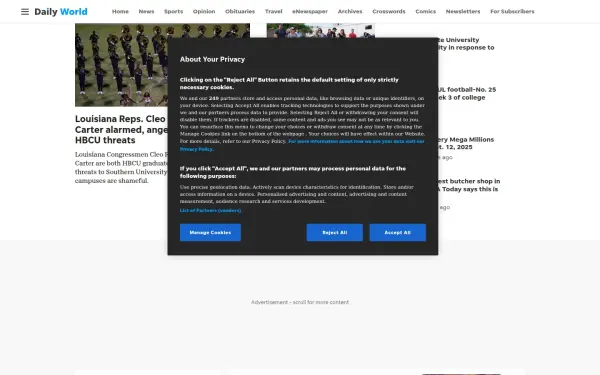Open the group photo article thumbnail

pyautogui.click(x=321, y=31)
